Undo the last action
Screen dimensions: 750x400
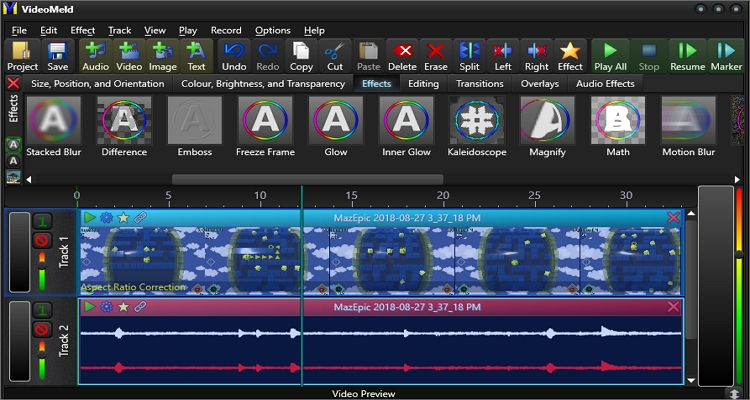(x=234, y=56)
